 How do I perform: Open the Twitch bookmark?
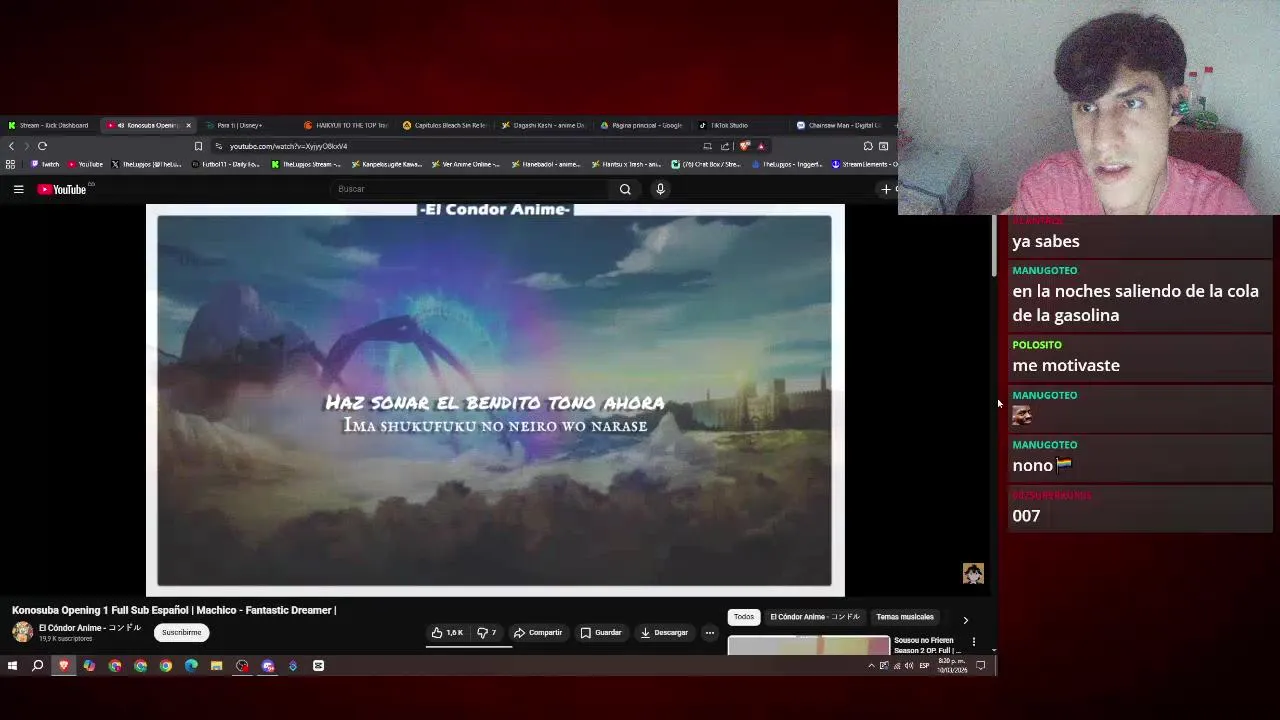point(45,164)
